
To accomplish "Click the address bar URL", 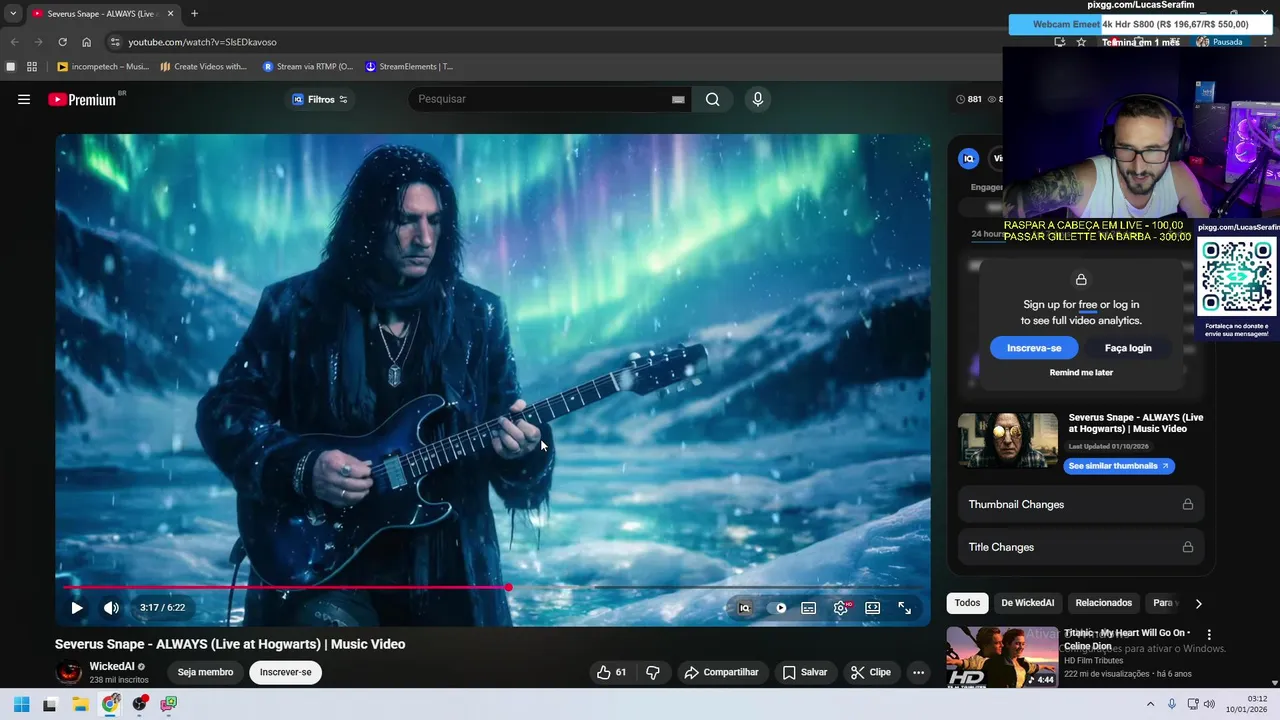I will (202, 42).
